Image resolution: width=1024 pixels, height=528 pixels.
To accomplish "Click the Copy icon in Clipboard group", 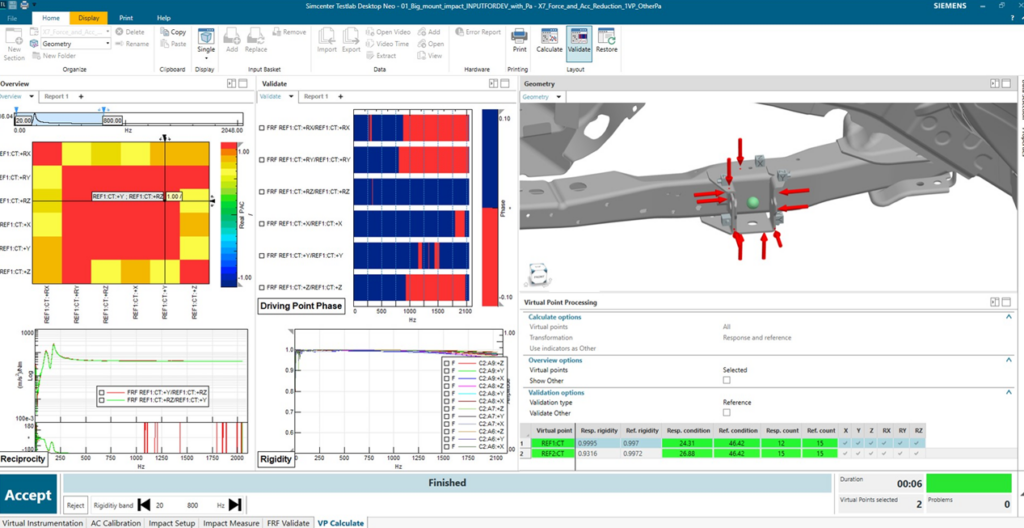I will tap(172, 32).
